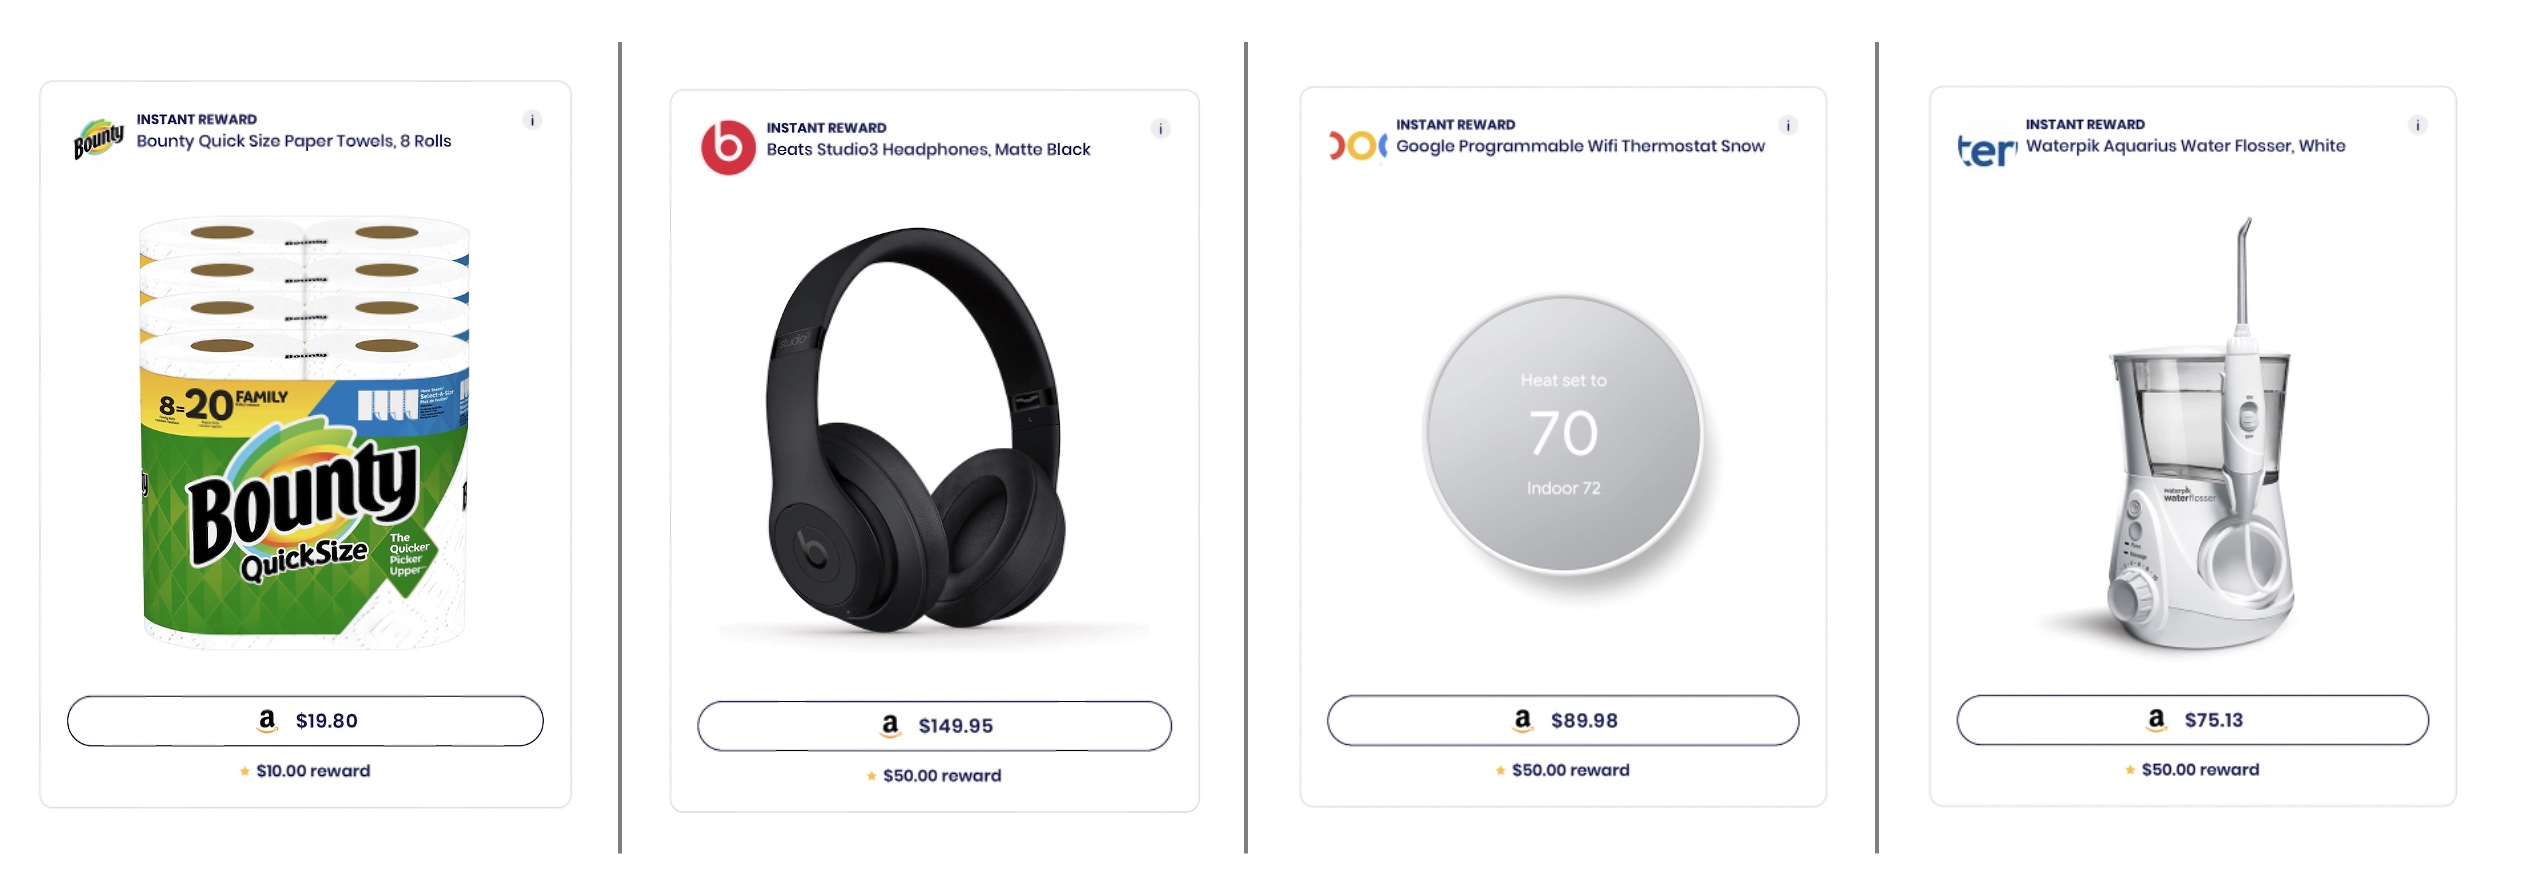Open info icon on Google Thermostat card

pos(1788,125)
